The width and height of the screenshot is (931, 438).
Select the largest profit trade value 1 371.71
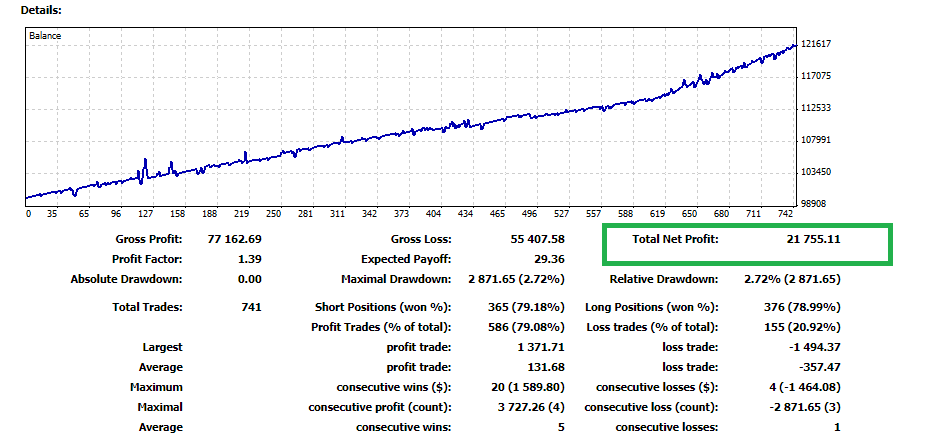[x=541, y=347]
